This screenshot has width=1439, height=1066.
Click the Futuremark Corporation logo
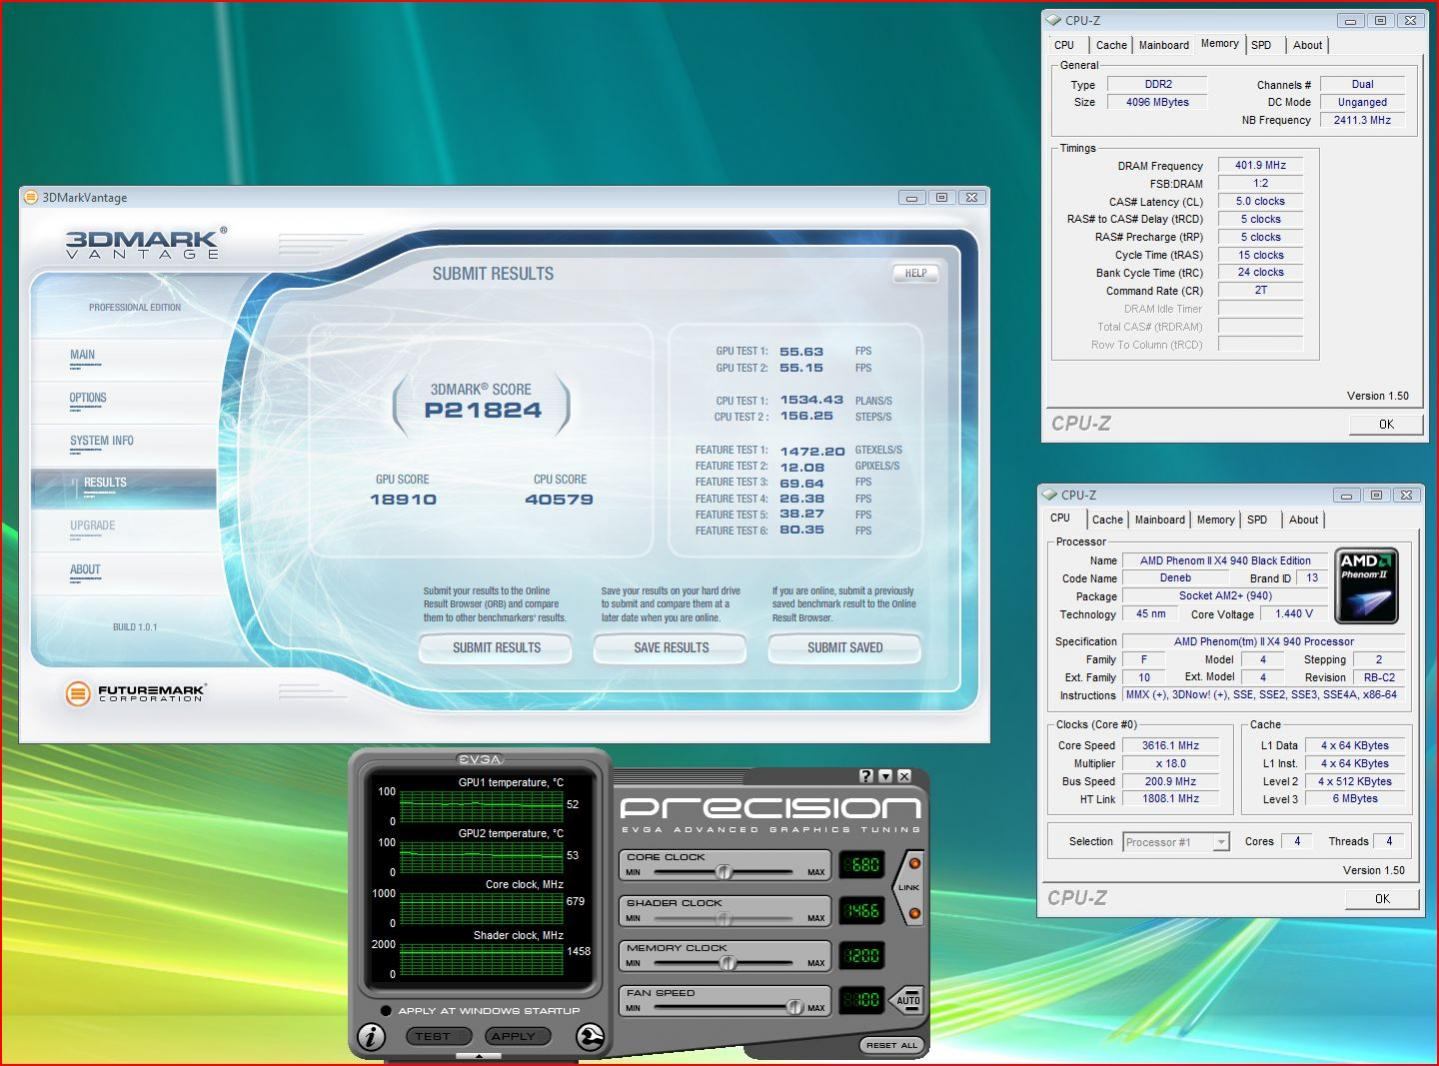(x=136, y=692)
